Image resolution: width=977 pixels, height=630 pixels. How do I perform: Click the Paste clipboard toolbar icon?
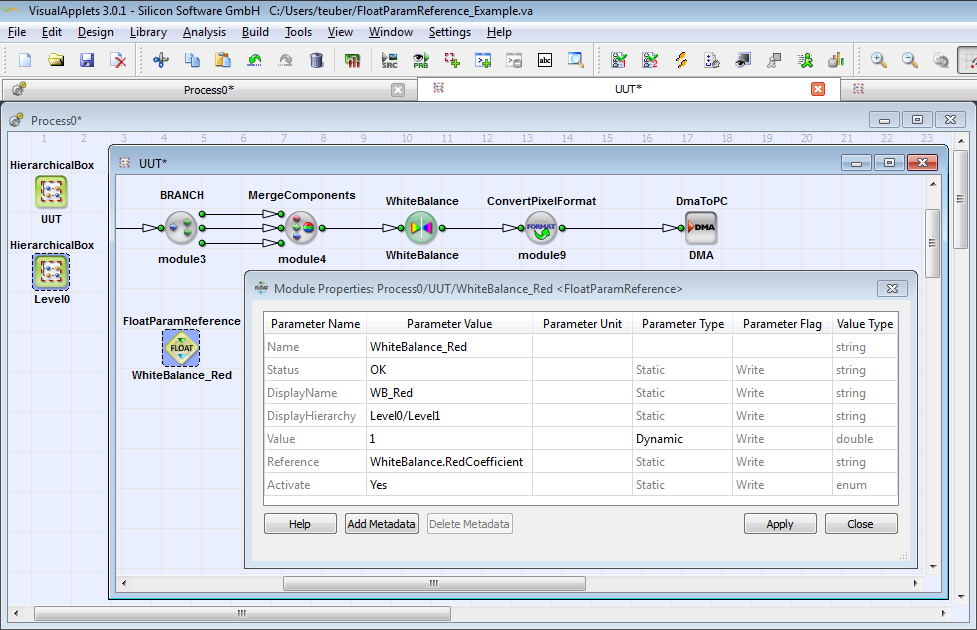[223, 60]
